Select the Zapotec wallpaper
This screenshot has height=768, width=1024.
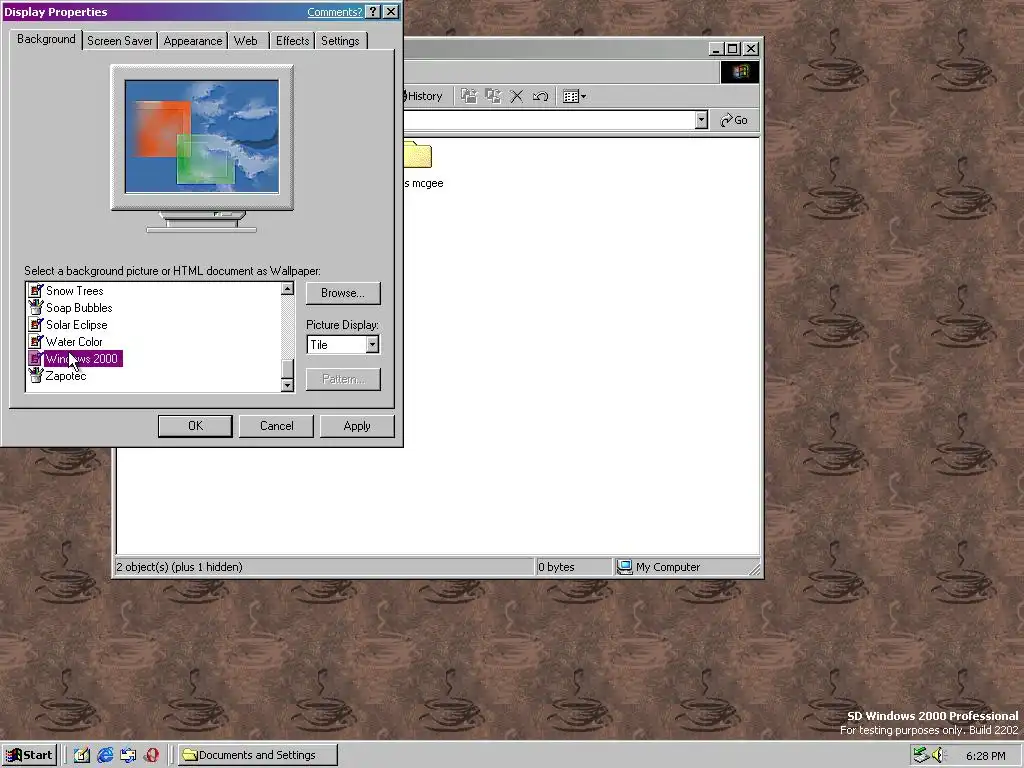pyautogui.click(x=65, y=376)
